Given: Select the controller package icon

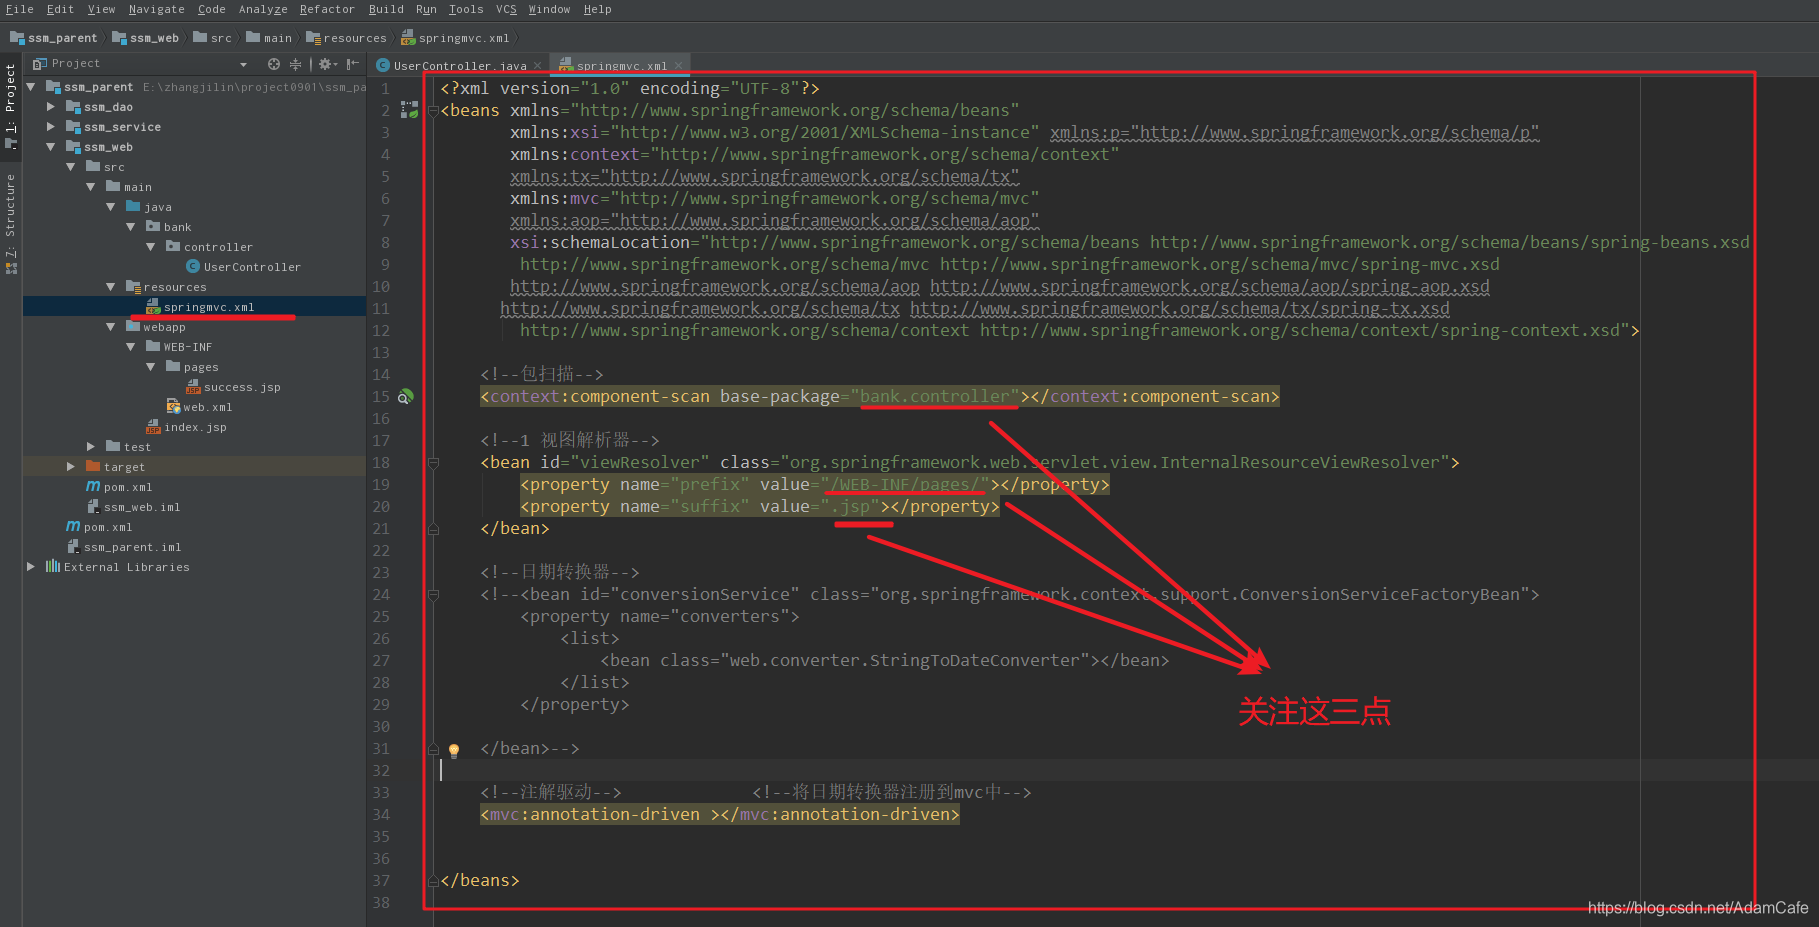Looking at the screenshot, I should [173, 246].
